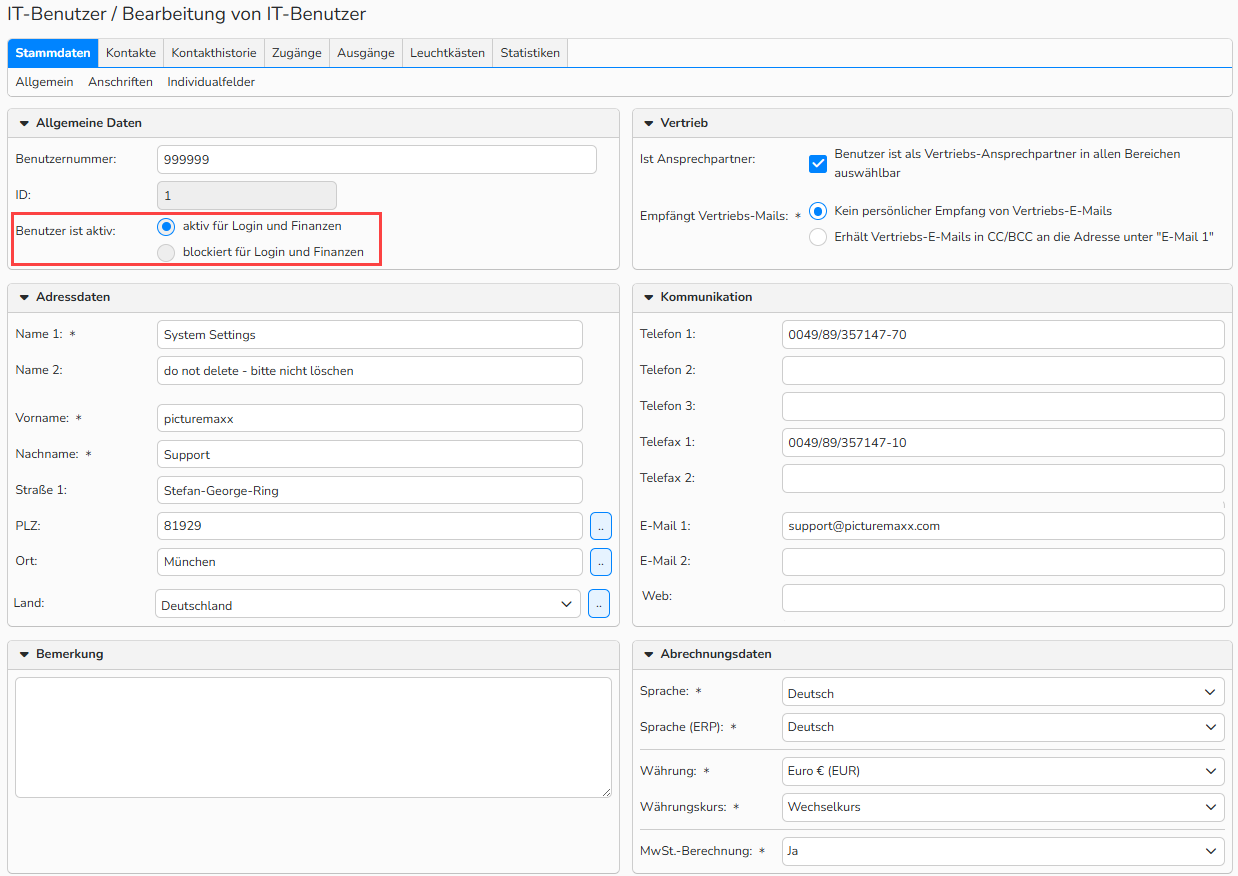Open the Währung dropdown
This screenshot has height=876, width=1238.
click(x=1003, y=771)
